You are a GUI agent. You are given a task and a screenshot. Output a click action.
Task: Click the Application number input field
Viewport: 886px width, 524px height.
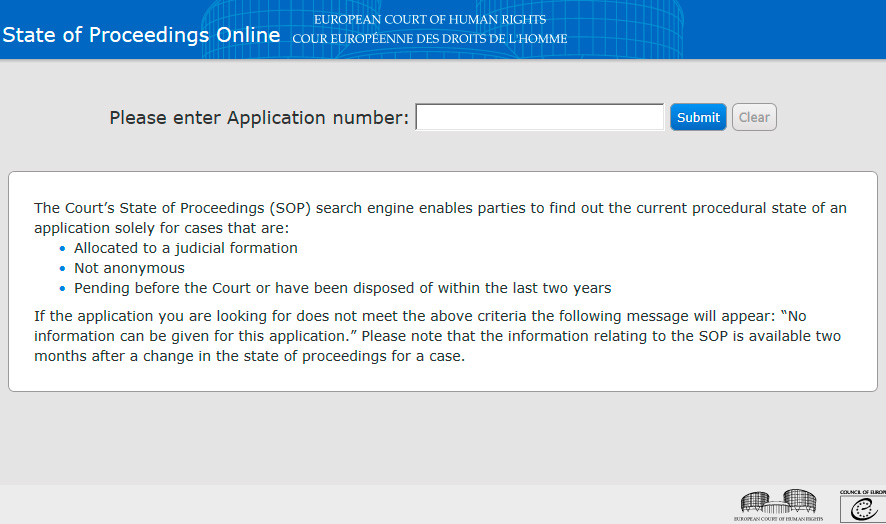(x=540, y=117)
